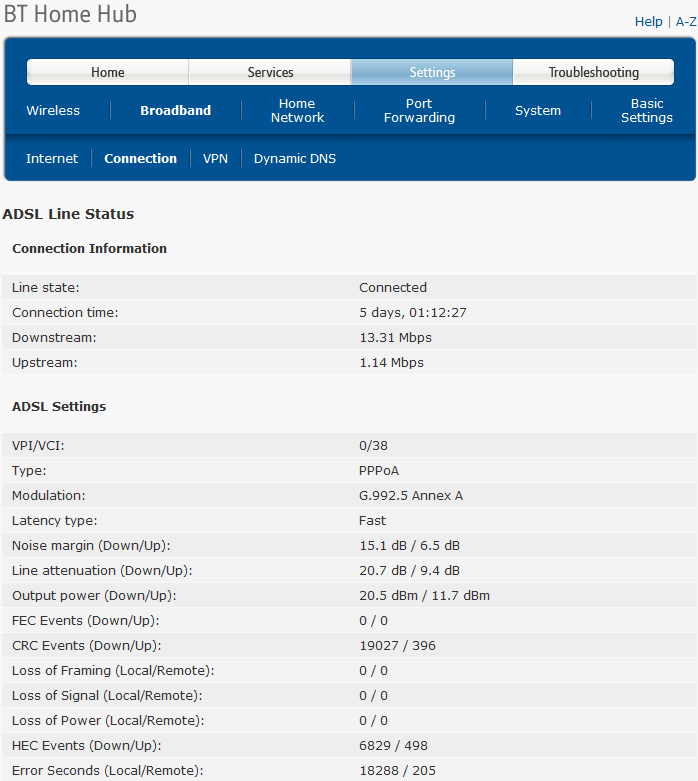Select the Settings tab
The height and width of the screenshot is (781, 698).
click(432, 72)
